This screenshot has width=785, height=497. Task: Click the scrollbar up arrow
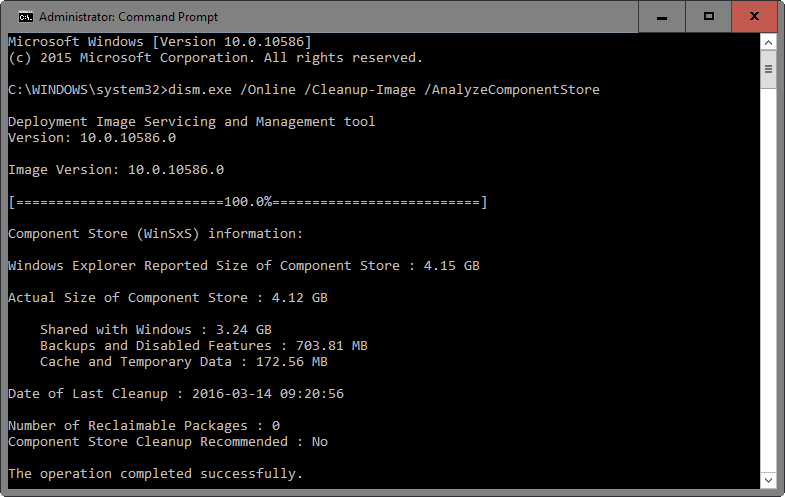[x=768, y=42]
